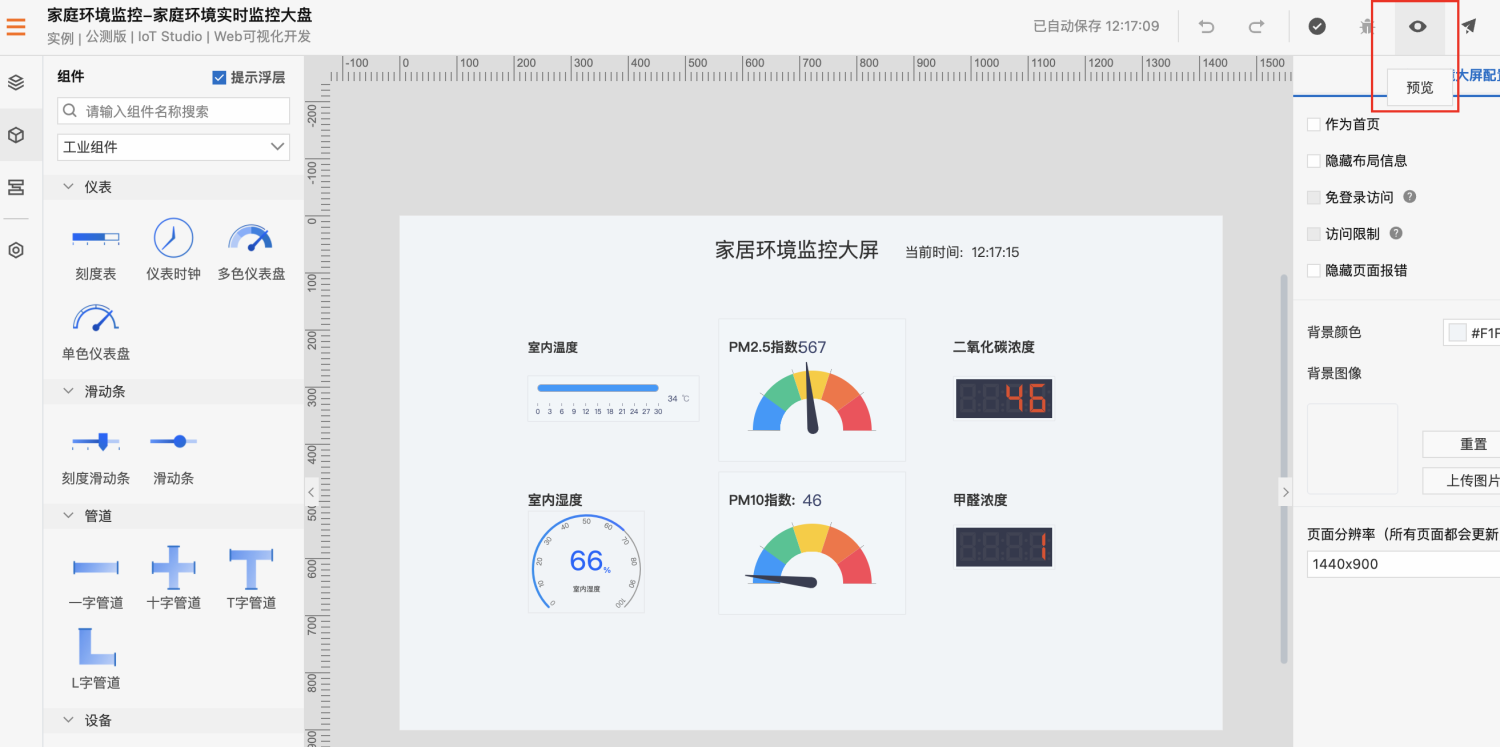Viewport: 1500px width, 747px height.
Task: Open the 背景颜色 color swatch
Action: coord(1457,332)
